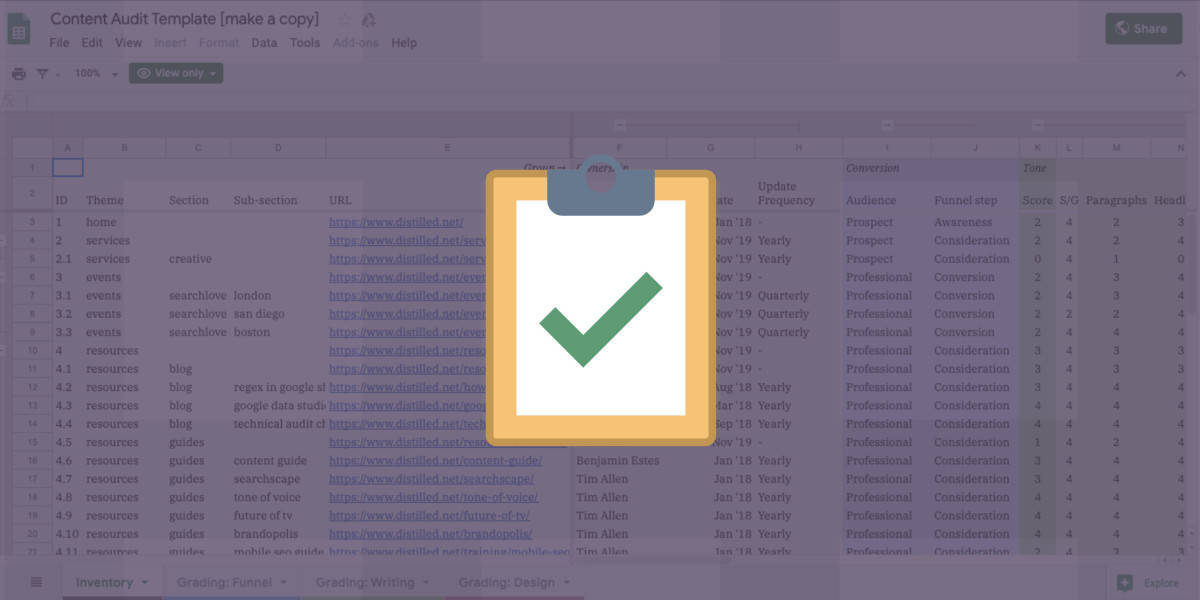Open the All Sheets list icon
1200x600 pixels.
(x=36, y=582)
